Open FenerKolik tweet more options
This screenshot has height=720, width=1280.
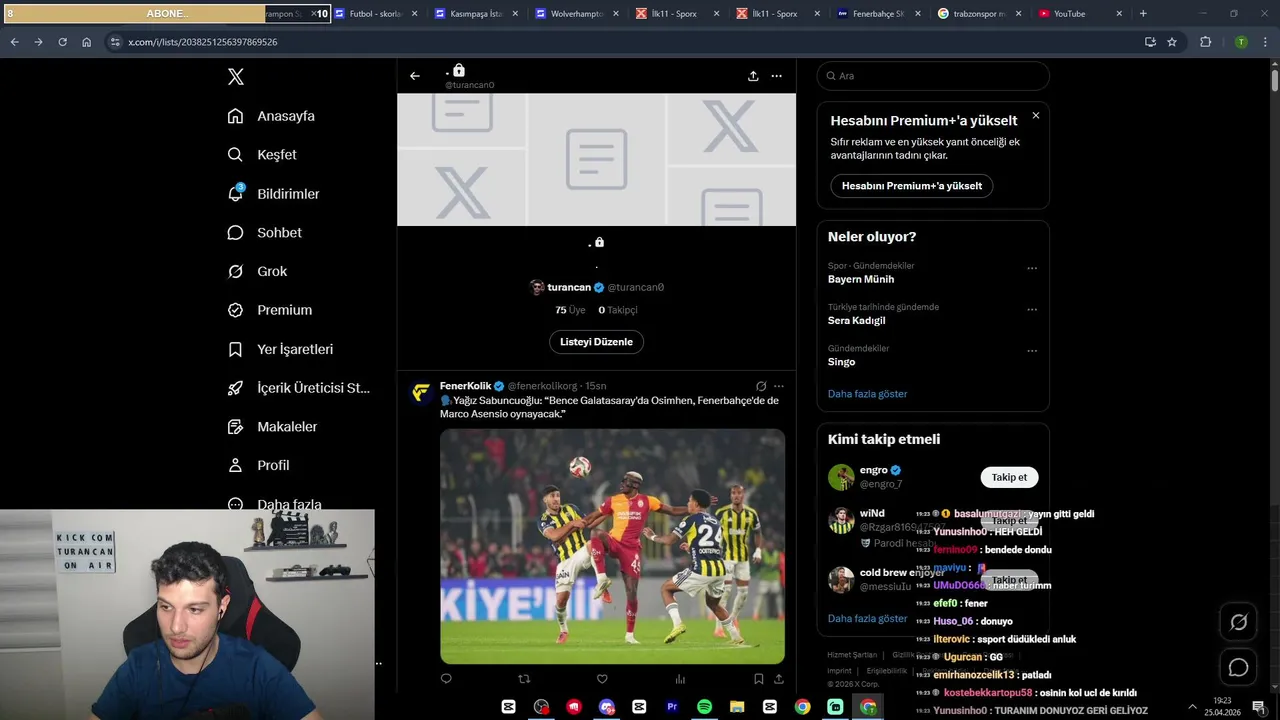pos(779,386)
